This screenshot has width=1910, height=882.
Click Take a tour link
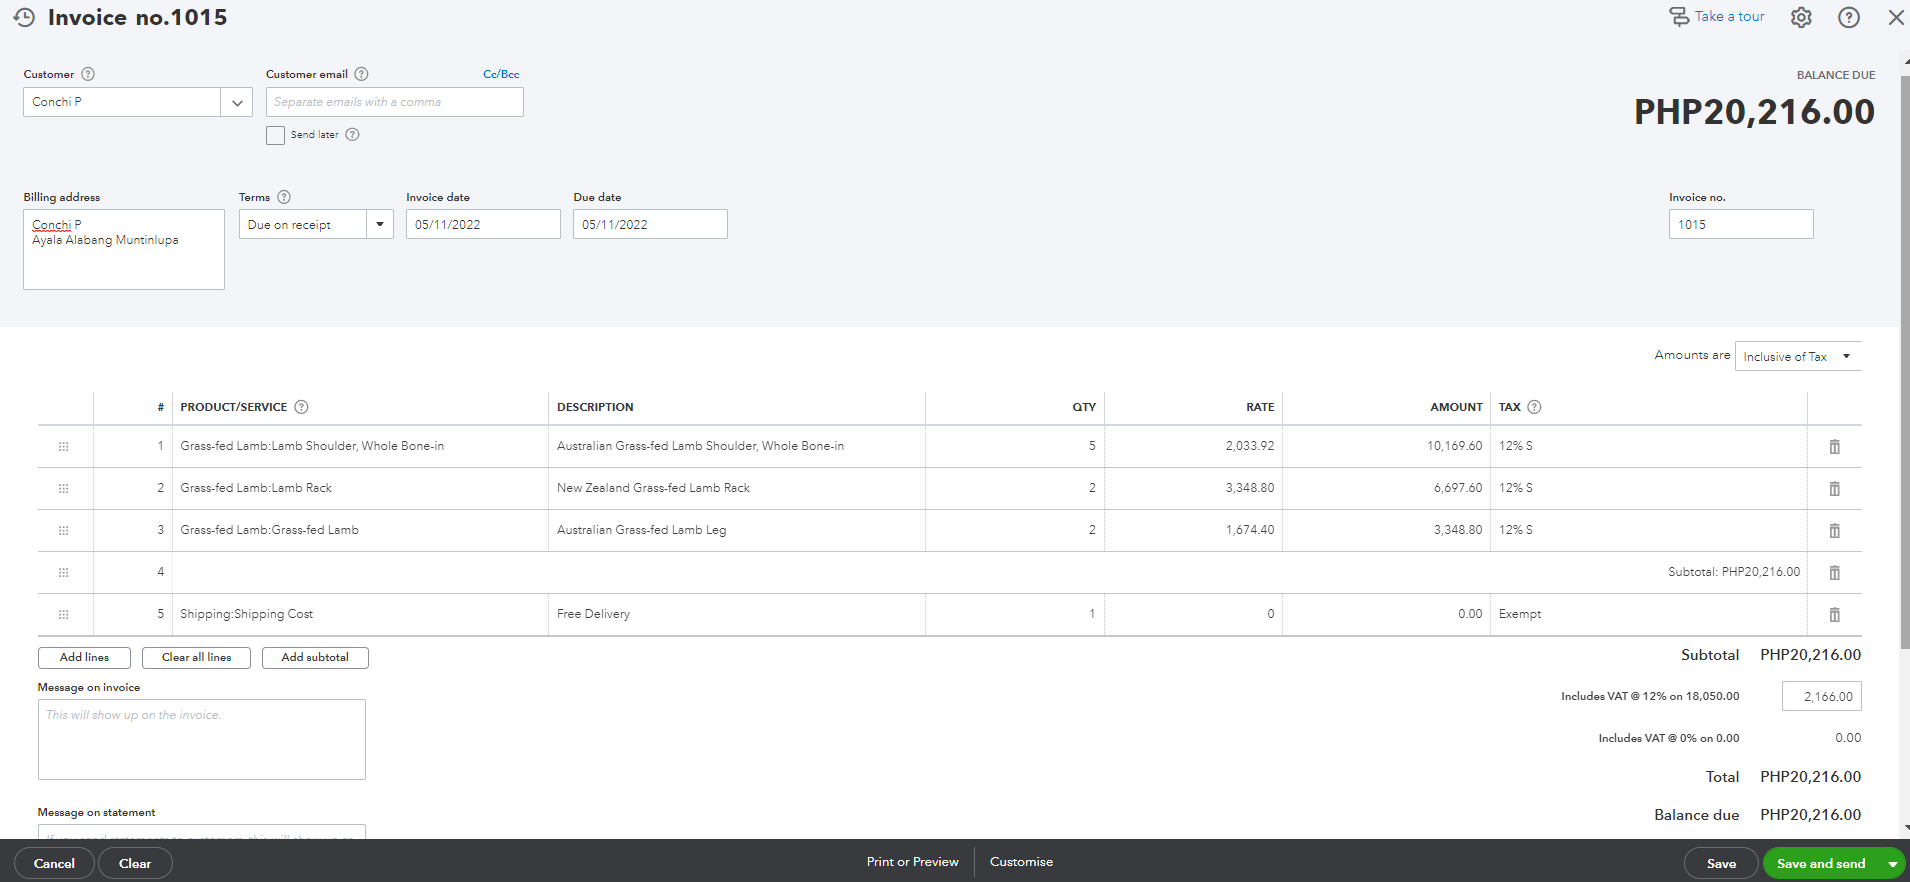tap(1729, 17)
